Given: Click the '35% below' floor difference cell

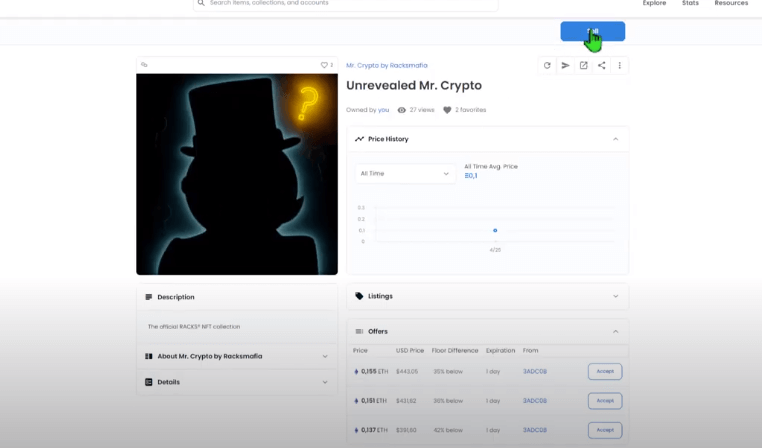Looking at the screenshot, I should click(x=448, y=371).
